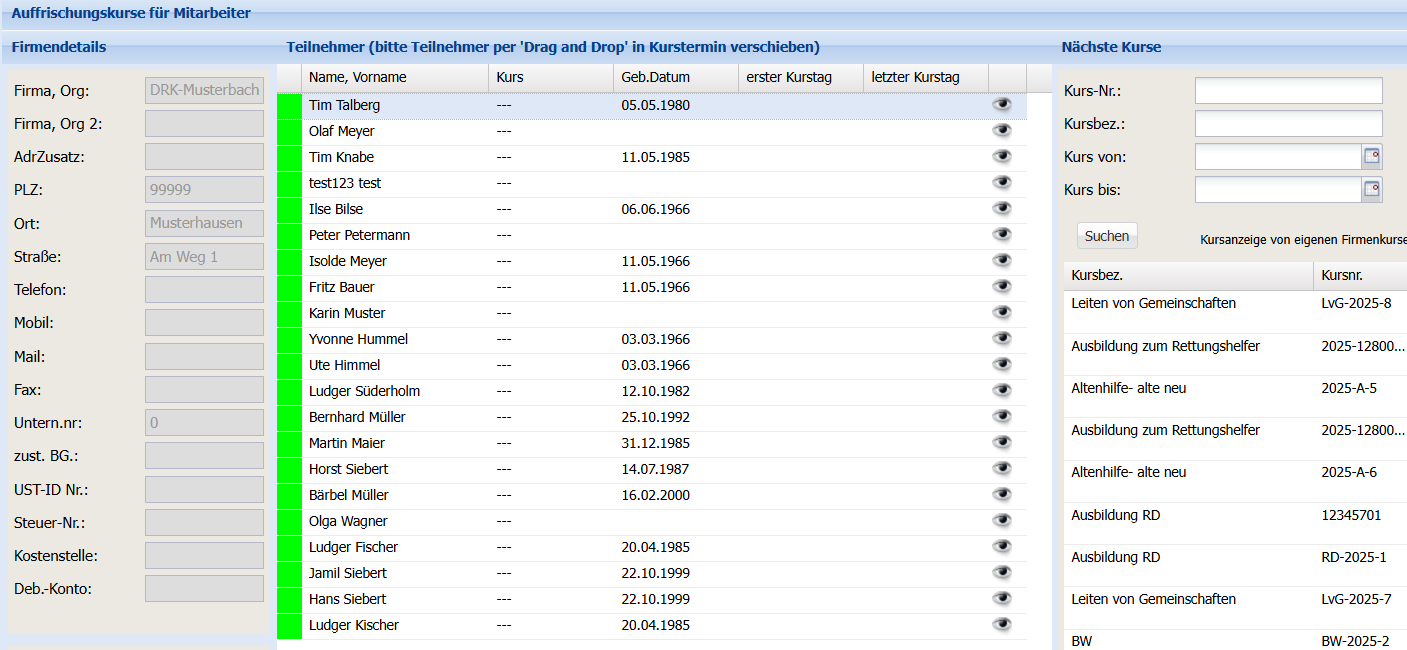The height and width of the screenshot is (650, 1407).
Task: Click into the Kursbez. search field
Action: [1288, 124]
